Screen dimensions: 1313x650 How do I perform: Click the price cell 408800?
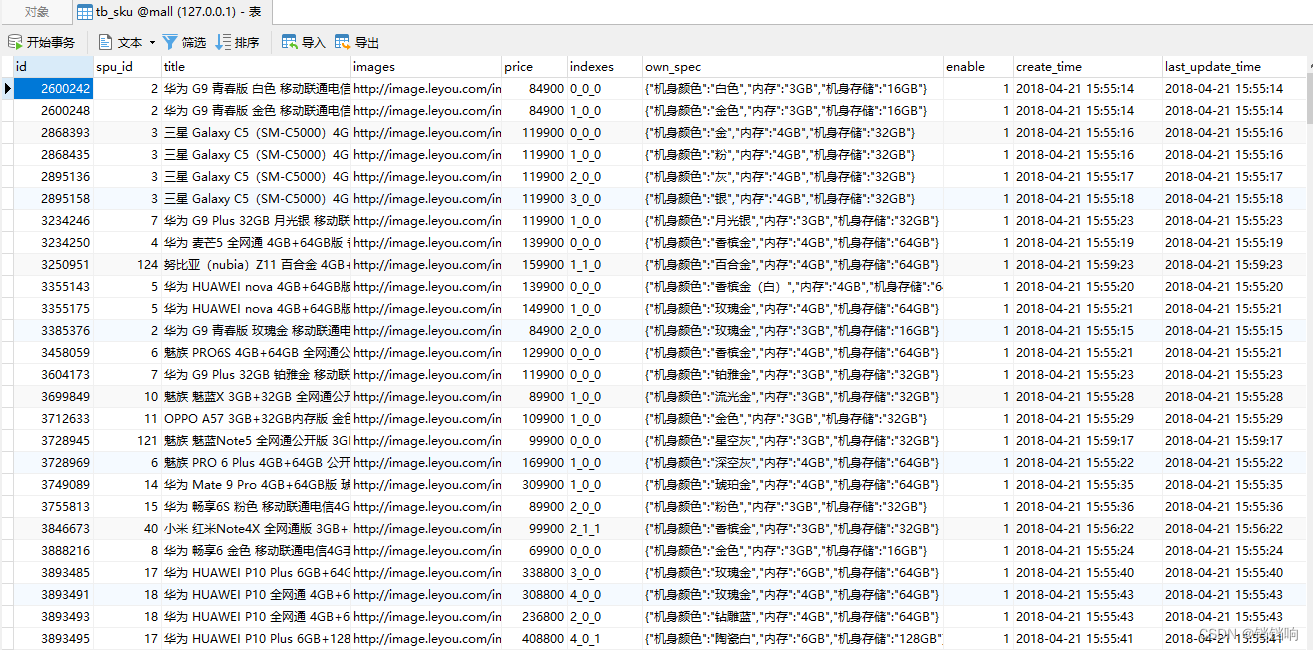click(x=534, y=638)
